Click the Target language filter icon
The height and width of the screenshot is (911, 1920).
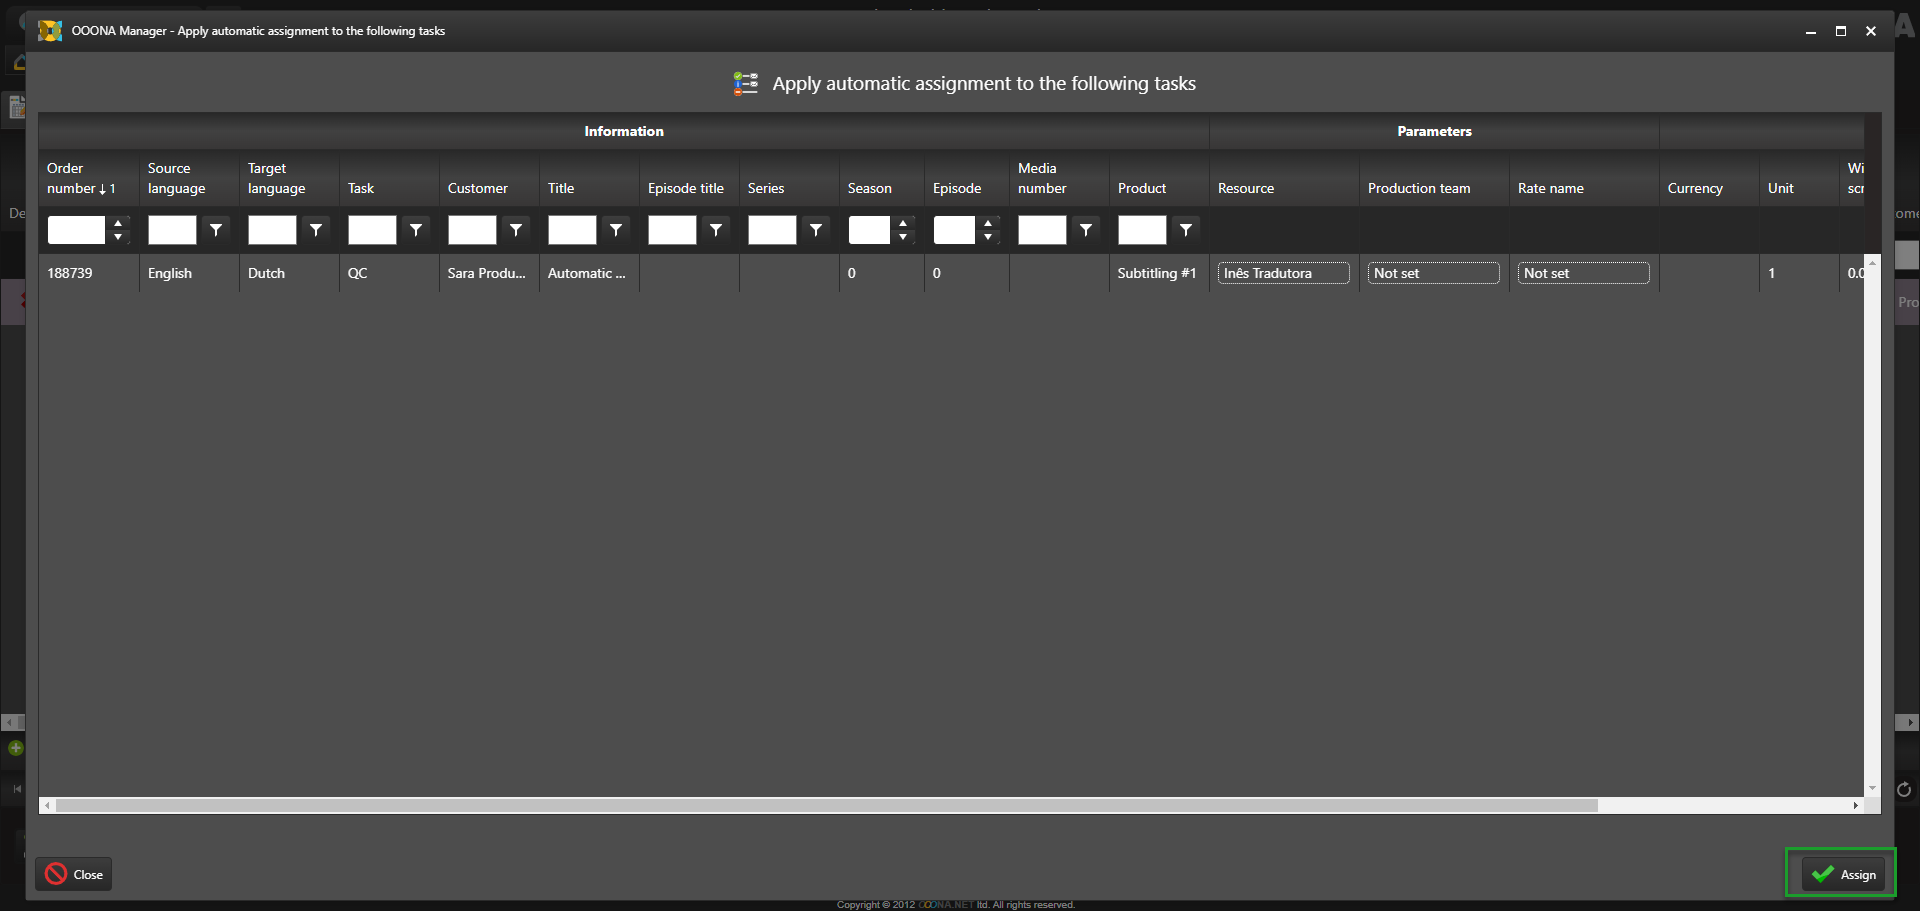(316, 230)
